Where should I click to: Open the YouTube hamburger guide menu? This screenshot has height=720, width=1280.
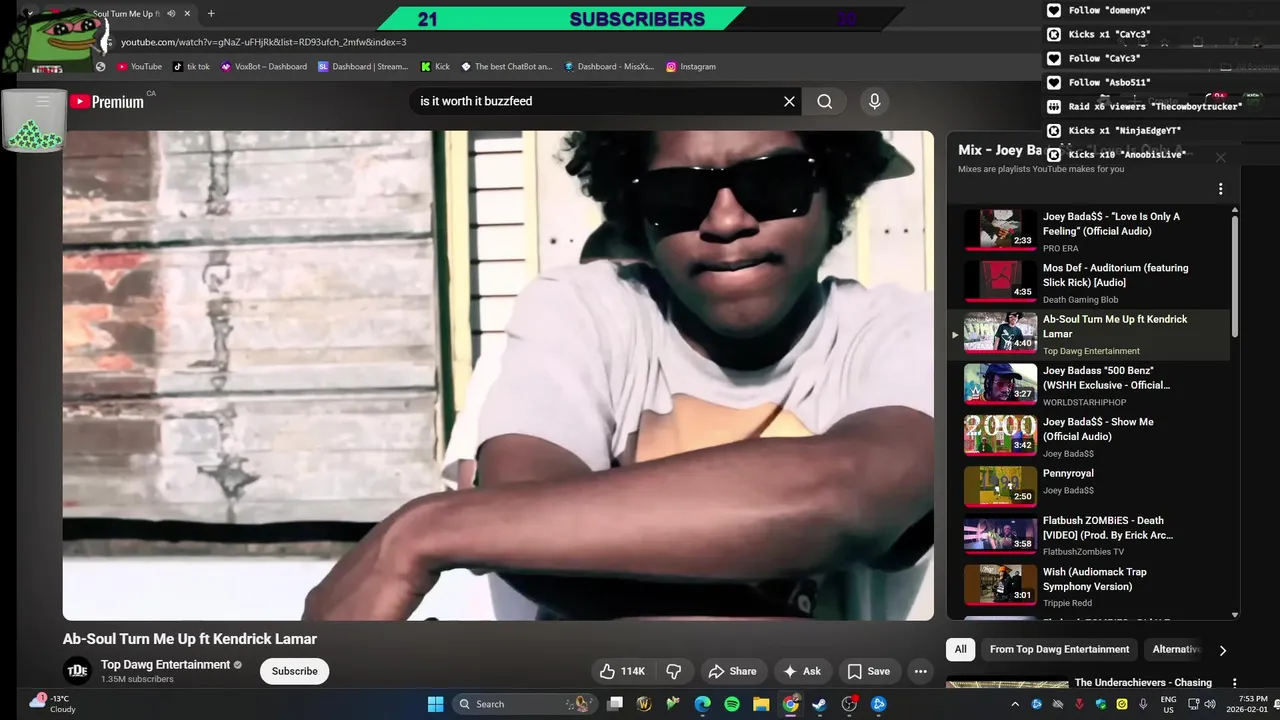click(x=42, y=101)
